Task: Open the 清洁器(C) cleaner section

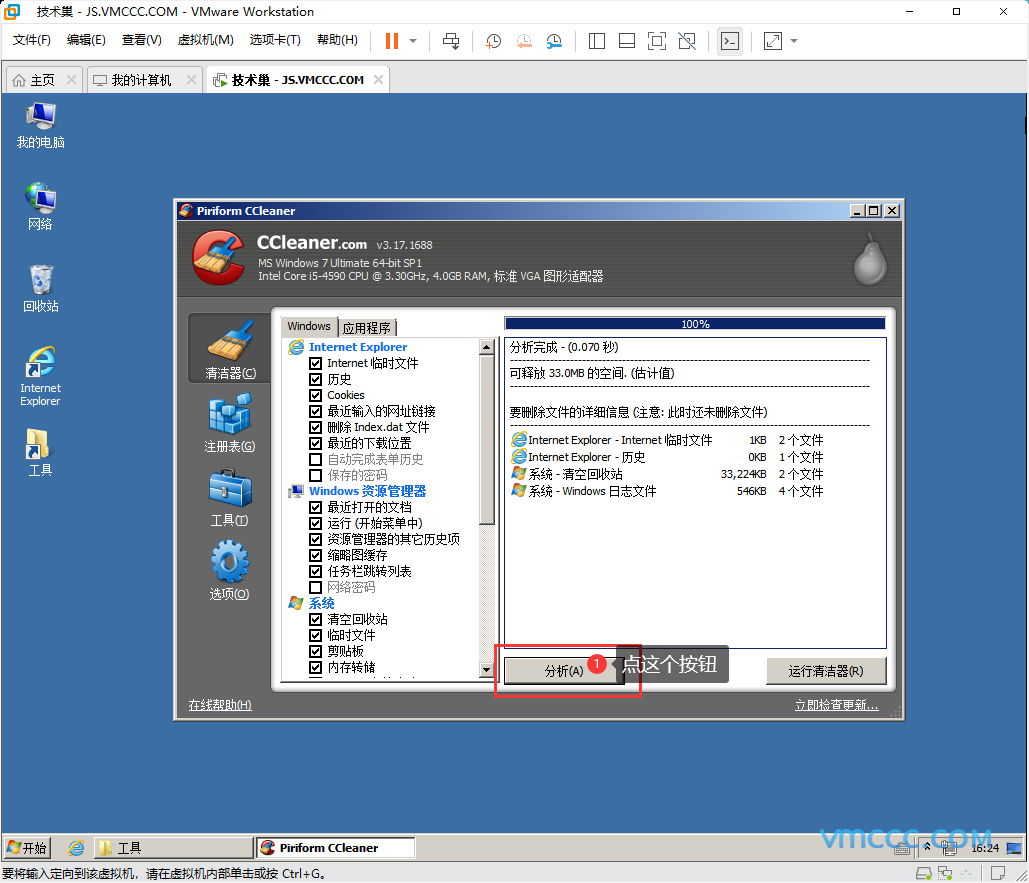Action: point(229,348)
